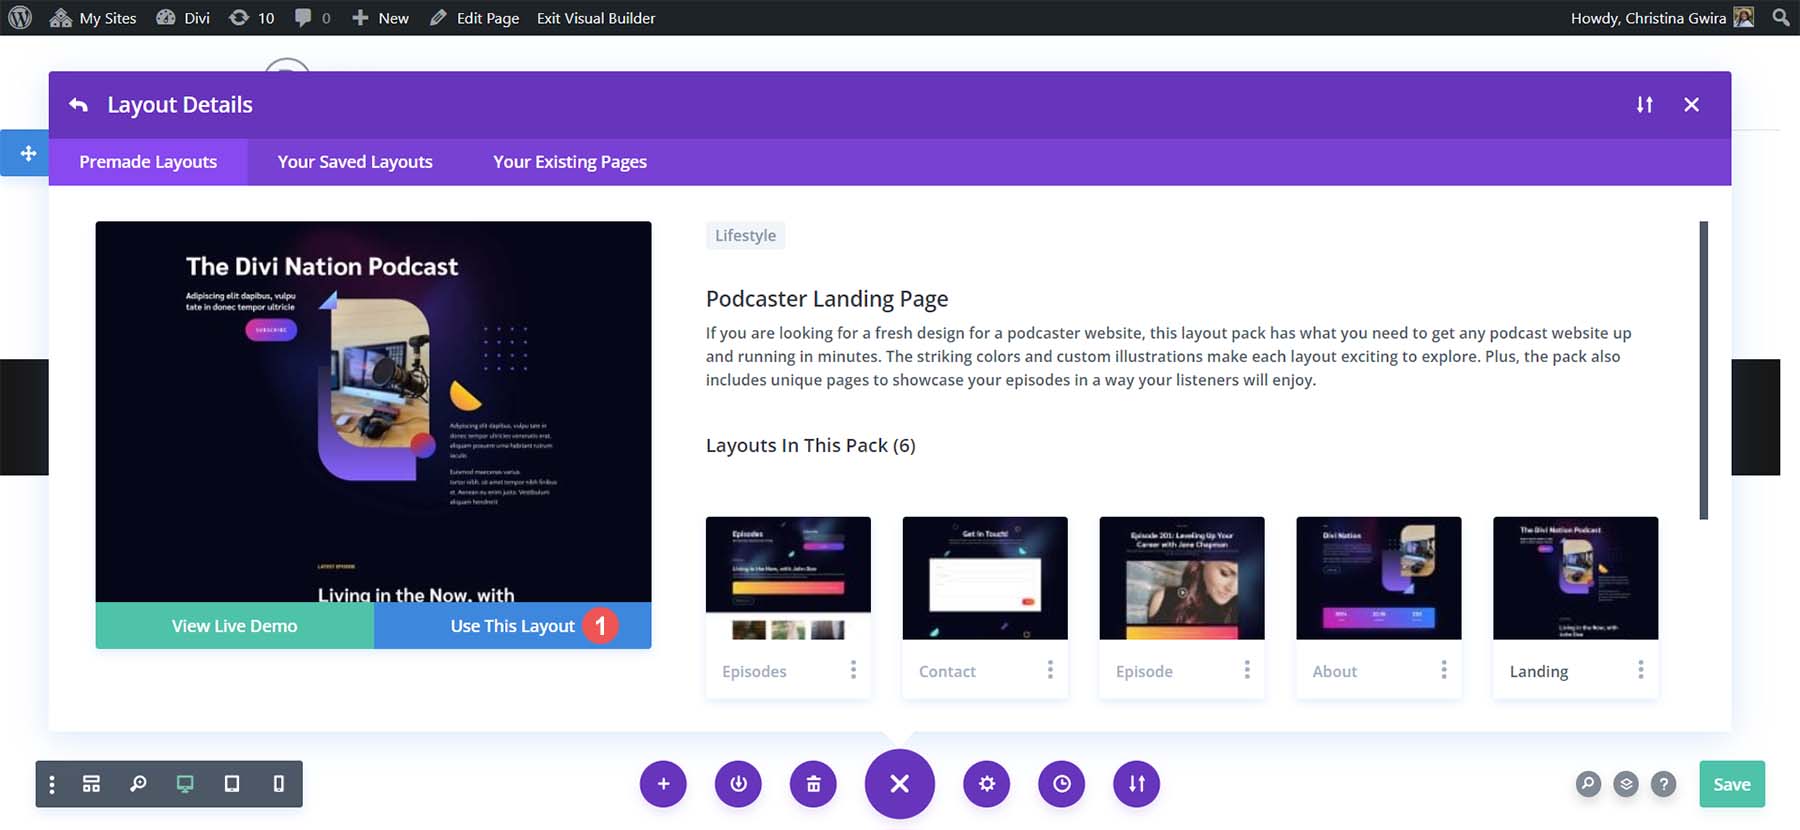Click View Live Demo button

[x=235, y=626]
